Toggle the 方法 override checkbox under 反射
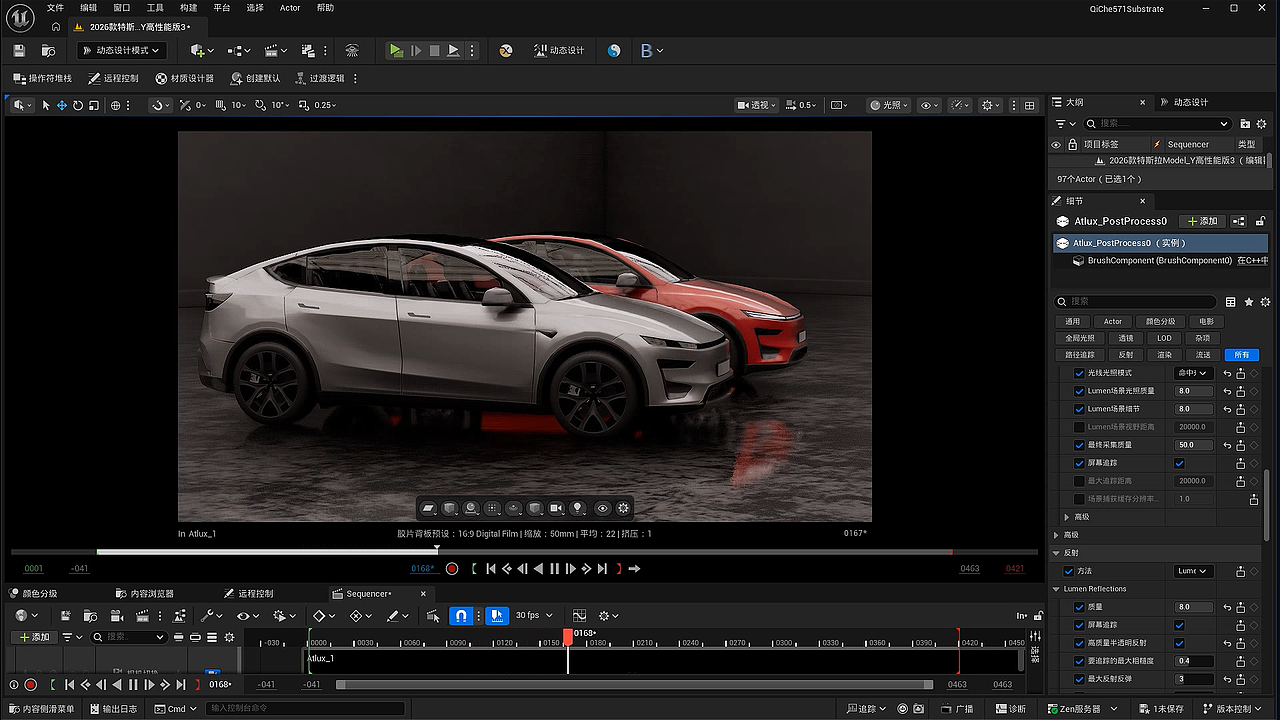Screen dimensions: 1280x720 click(x=1069, y=571)
